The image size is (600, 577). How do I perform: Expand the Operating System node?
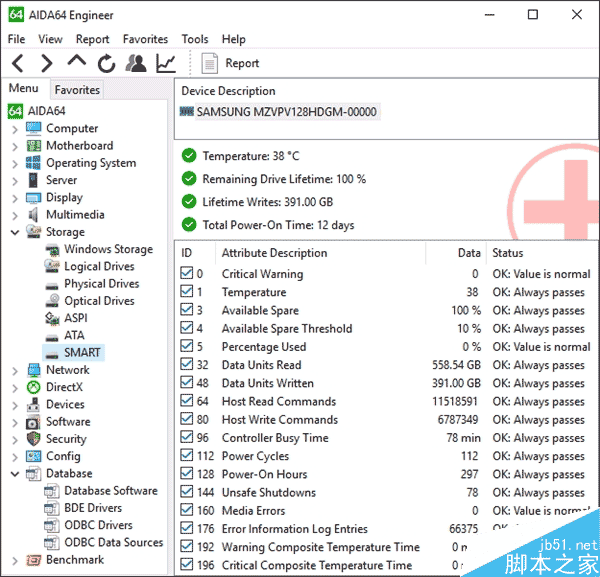coord(15,163)
